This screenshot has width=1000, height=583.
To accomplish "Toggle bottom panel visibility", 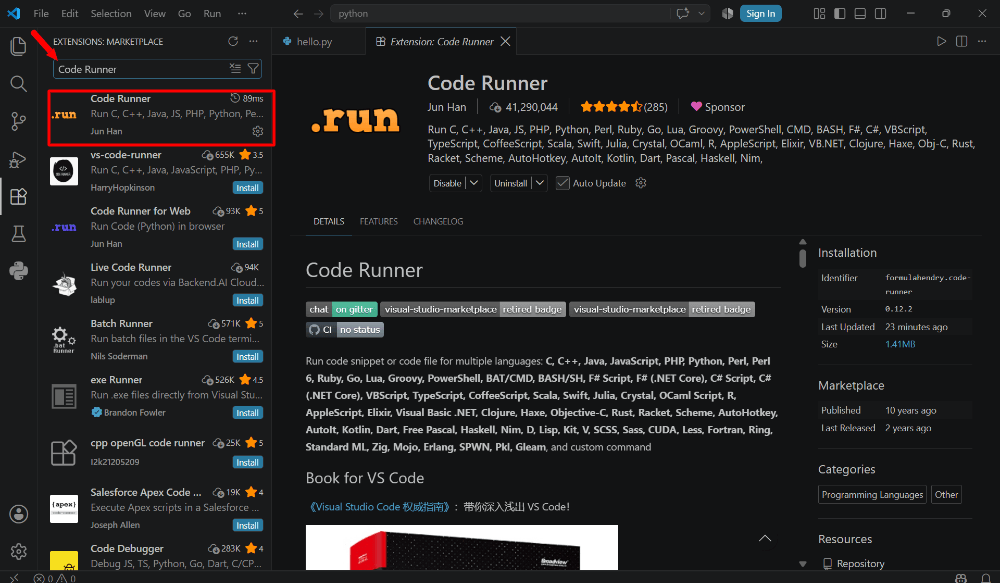I will point(860,13).
